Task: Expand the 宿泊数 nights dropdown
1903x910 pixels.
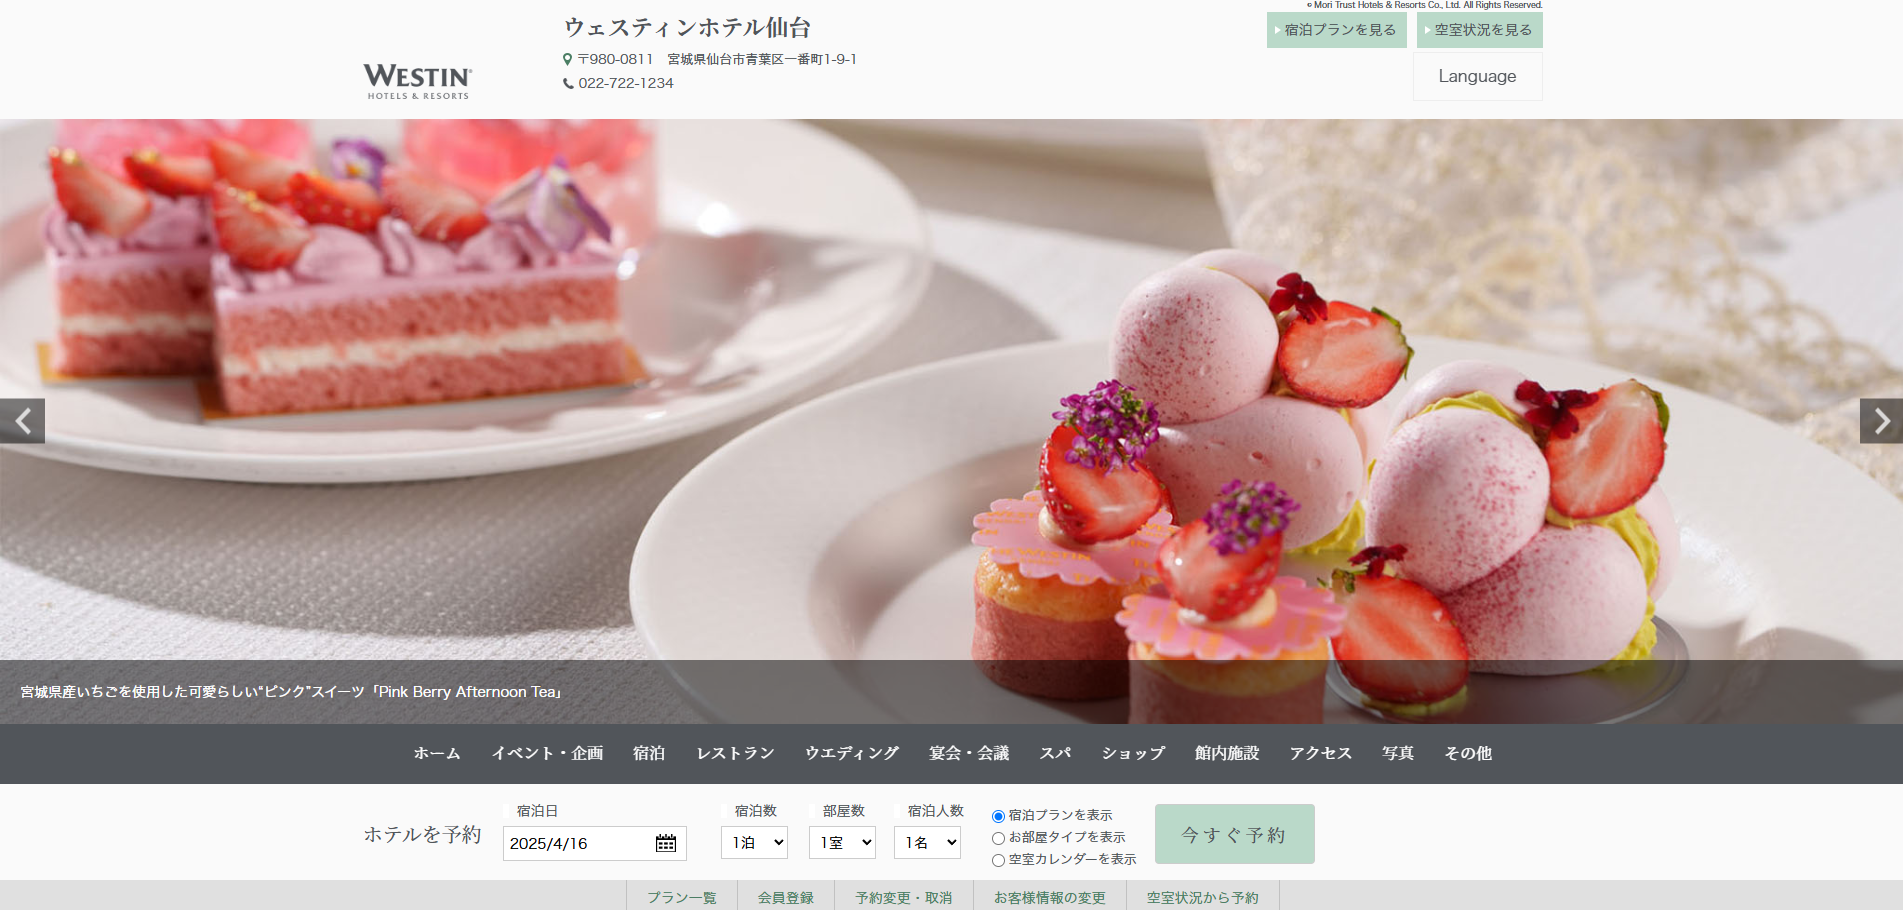Action: (x=754, y=842)
